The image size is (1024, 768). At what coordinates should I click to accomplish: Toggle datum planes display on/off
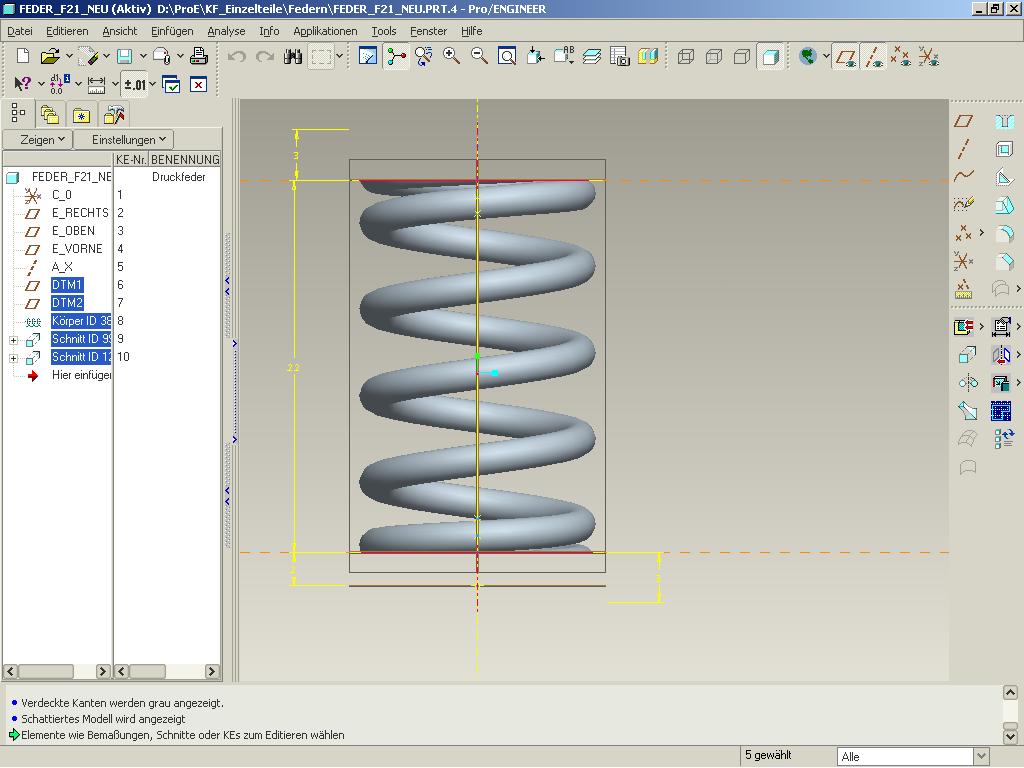845,57
